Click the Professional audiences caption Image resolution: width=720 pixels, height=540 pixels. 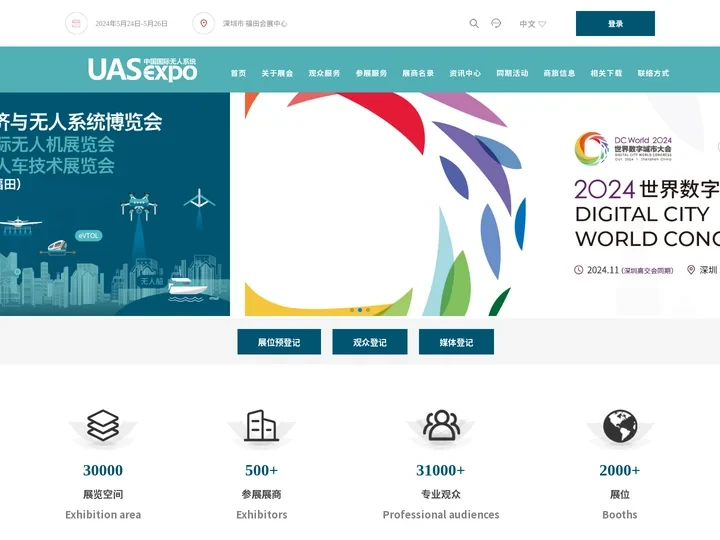tap(441, 515)
